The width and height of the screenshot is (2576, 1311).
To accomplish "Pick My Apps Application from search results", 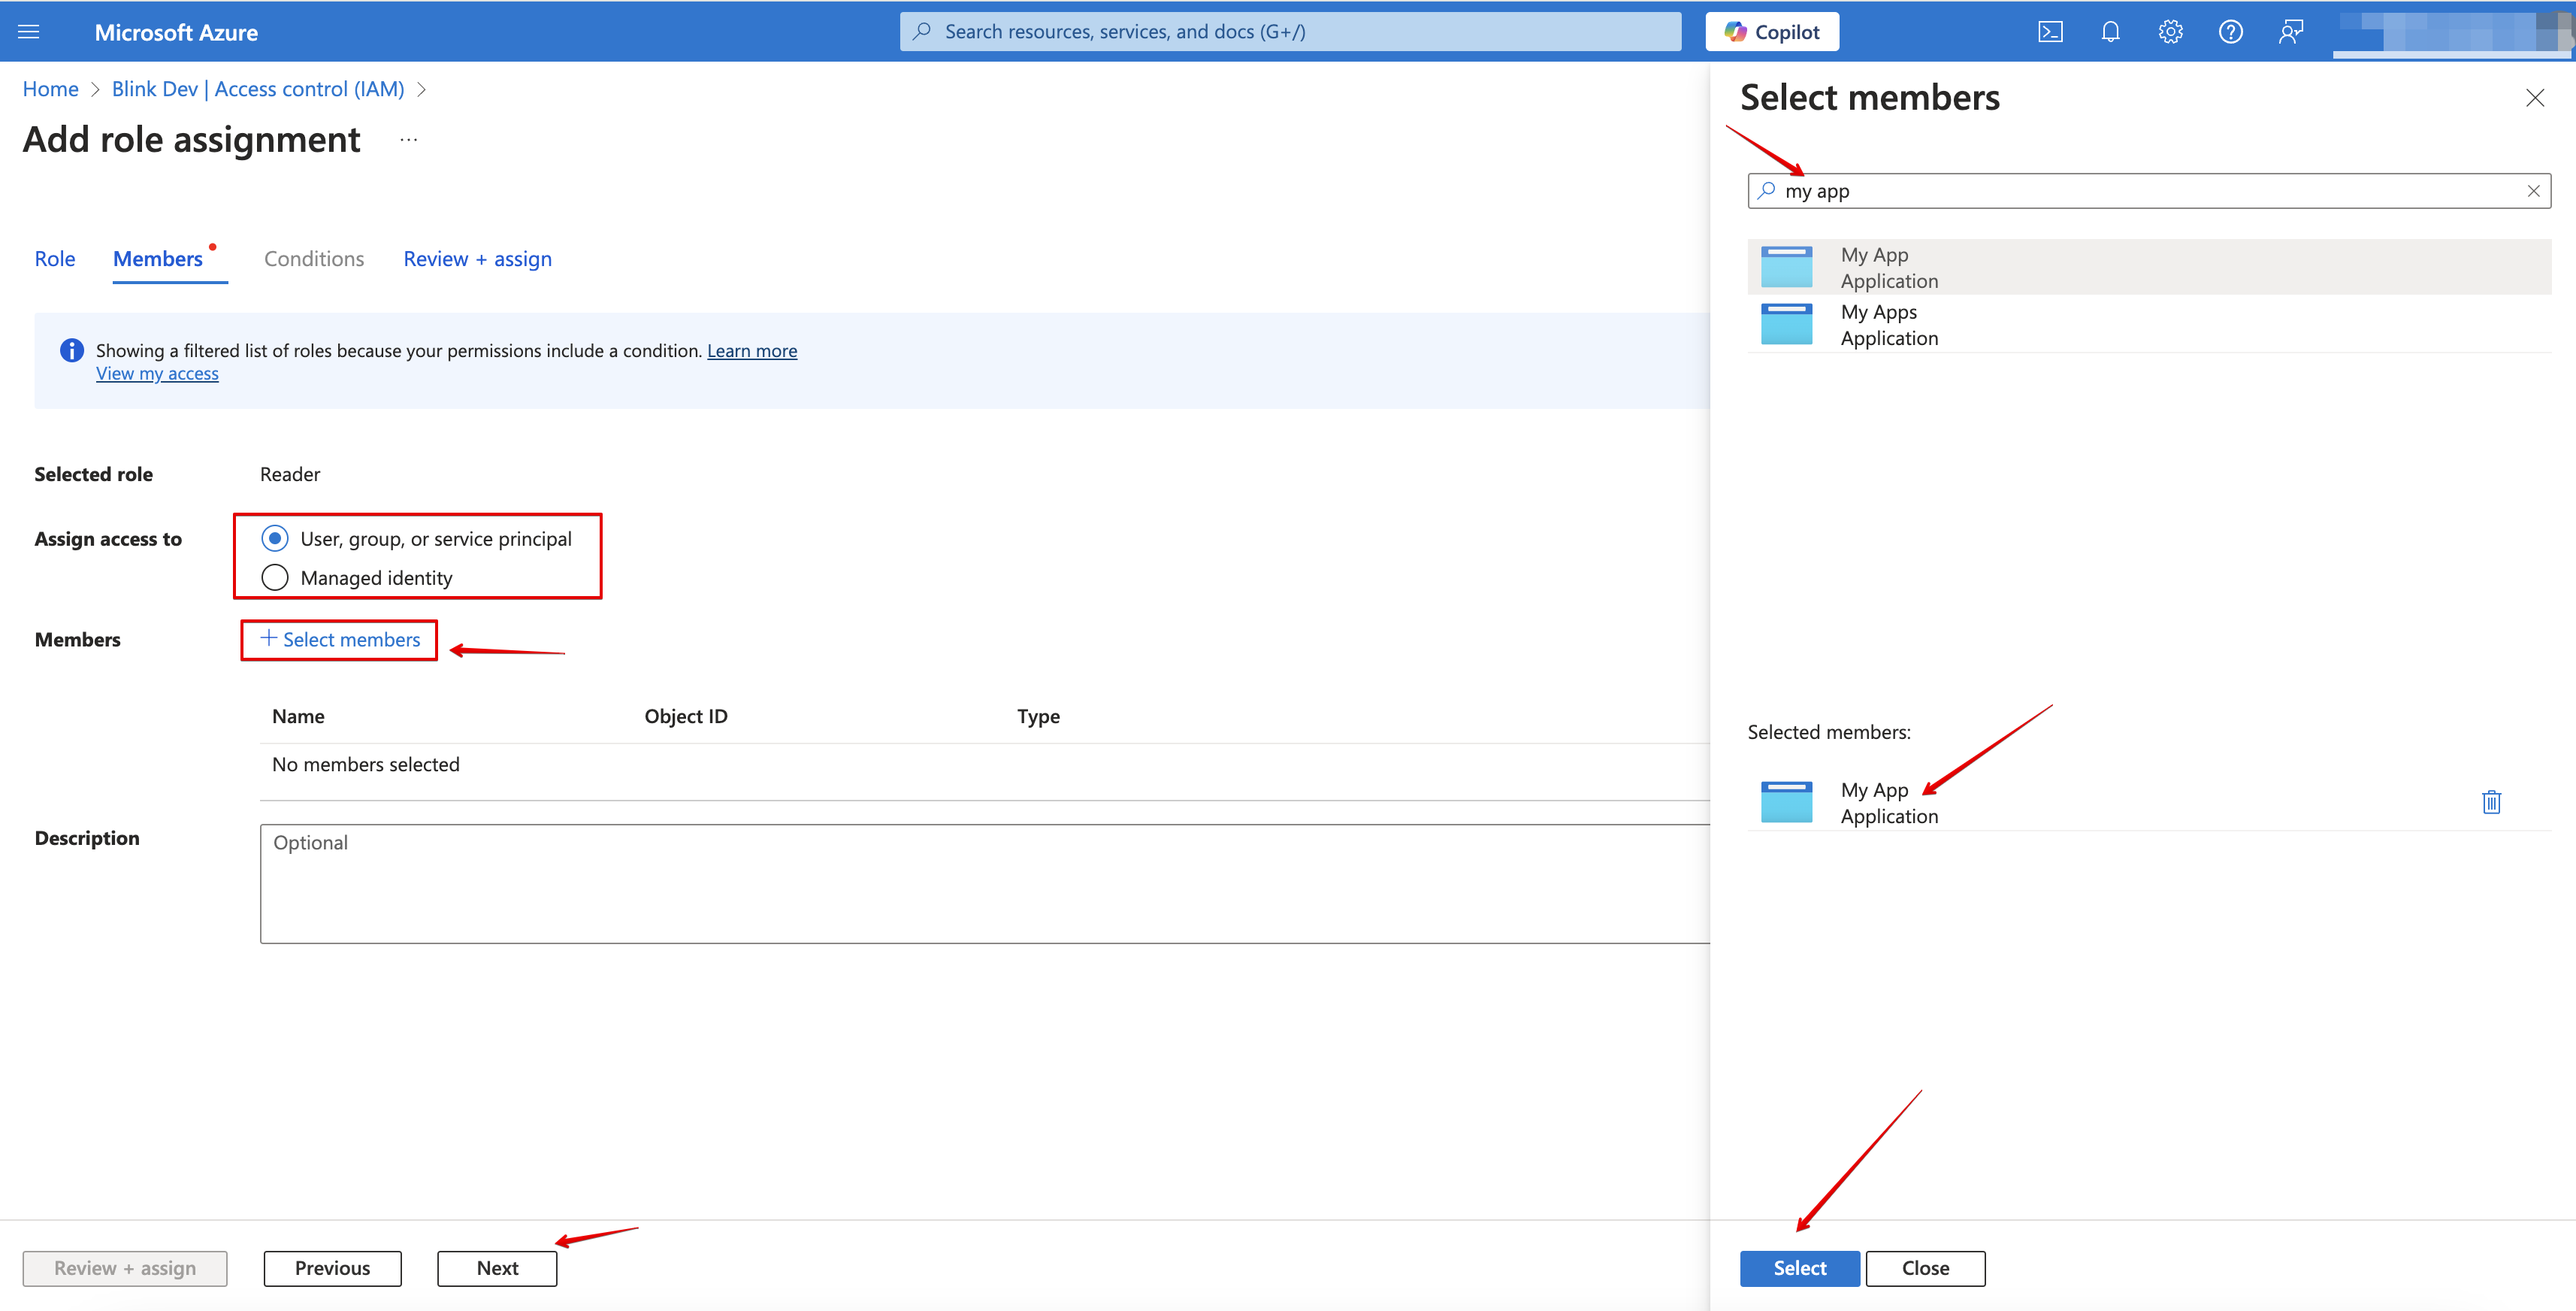I will tap(1880, 325).
